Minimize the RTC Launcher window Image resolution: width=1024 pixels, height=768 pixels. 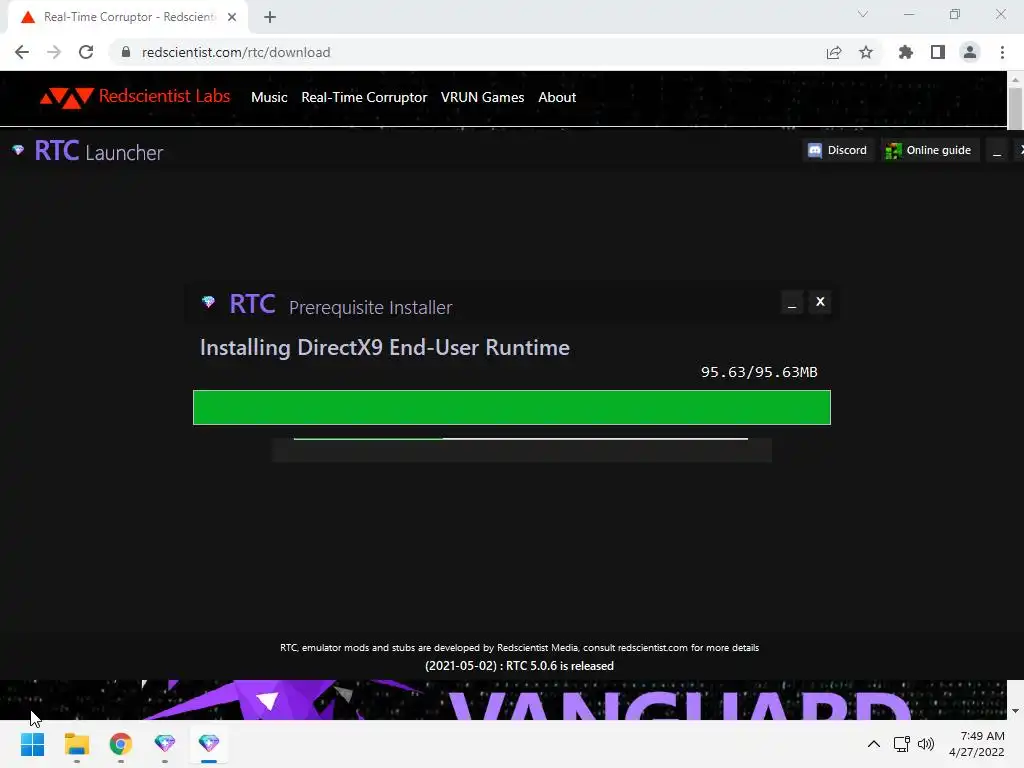click(997, 152)
